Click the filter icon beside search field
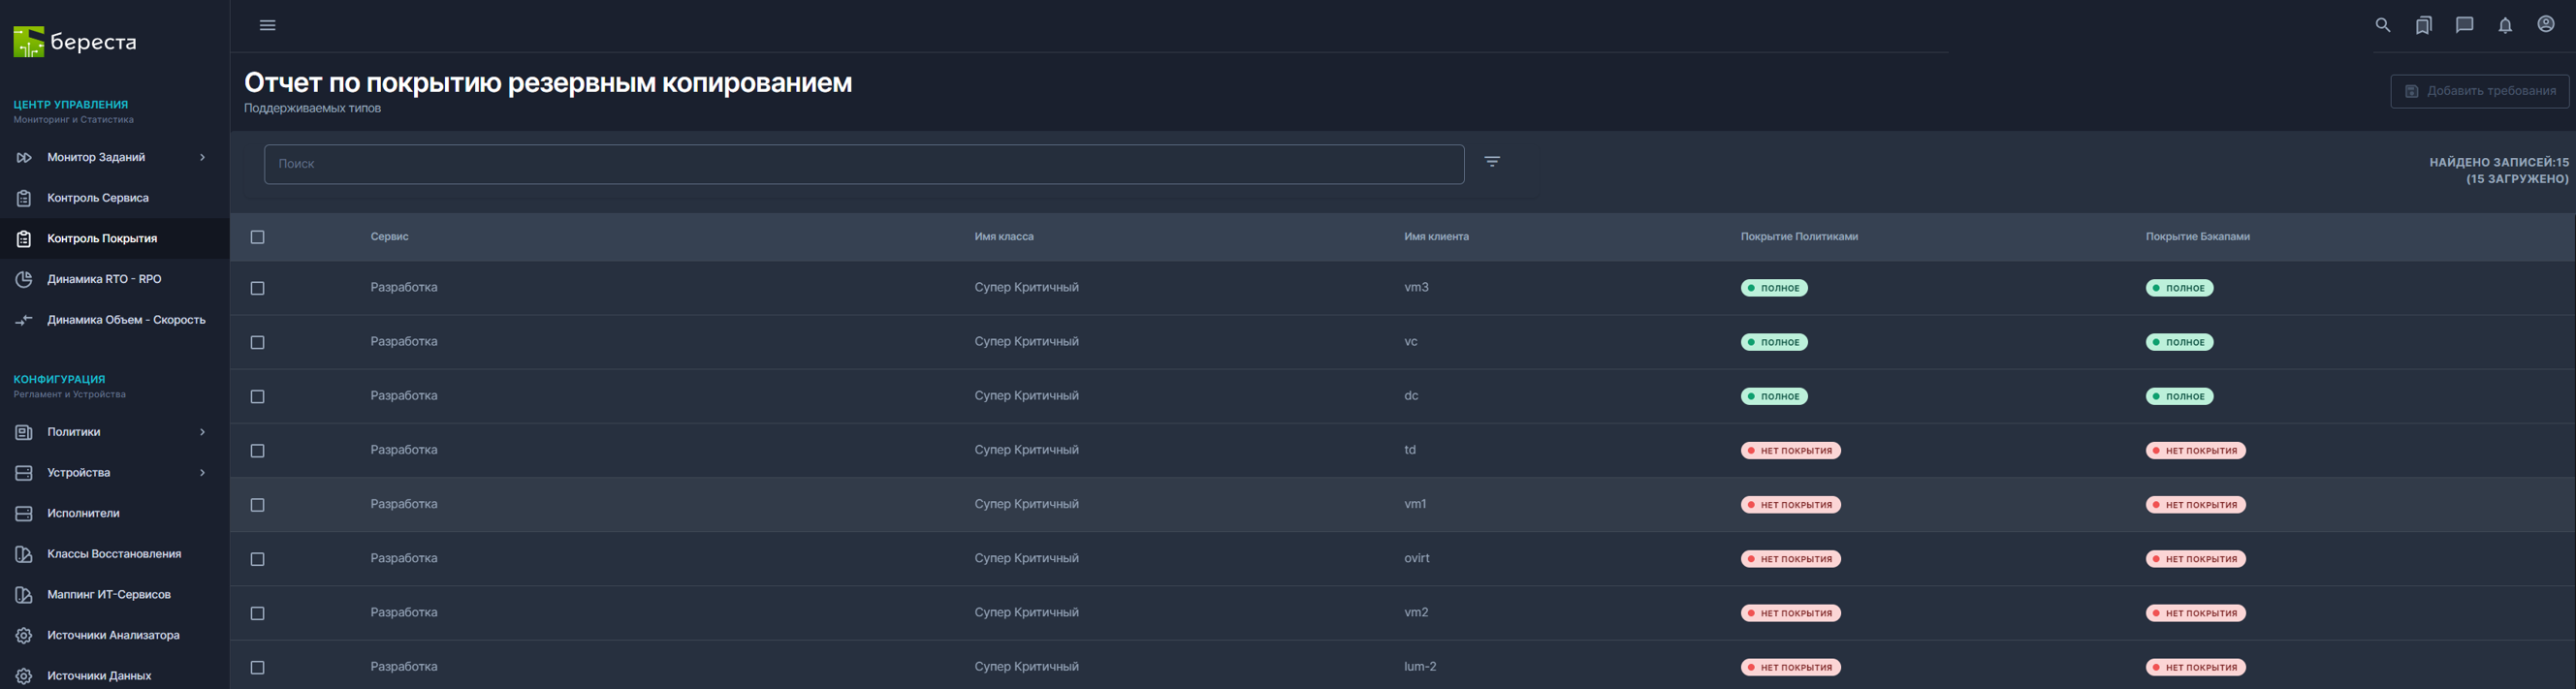The width and height of the screenshot is (2576, 689). coord(1492,162)
